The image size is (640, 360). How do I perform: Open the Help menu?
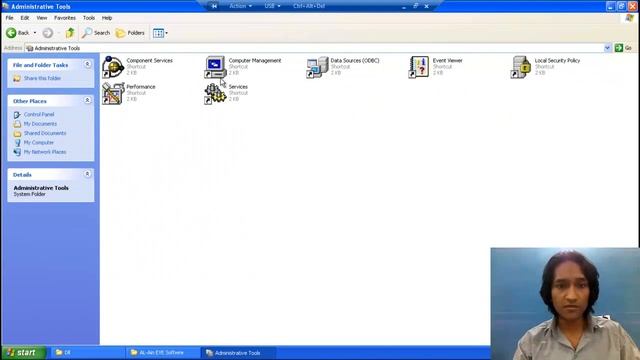[107, 18]
